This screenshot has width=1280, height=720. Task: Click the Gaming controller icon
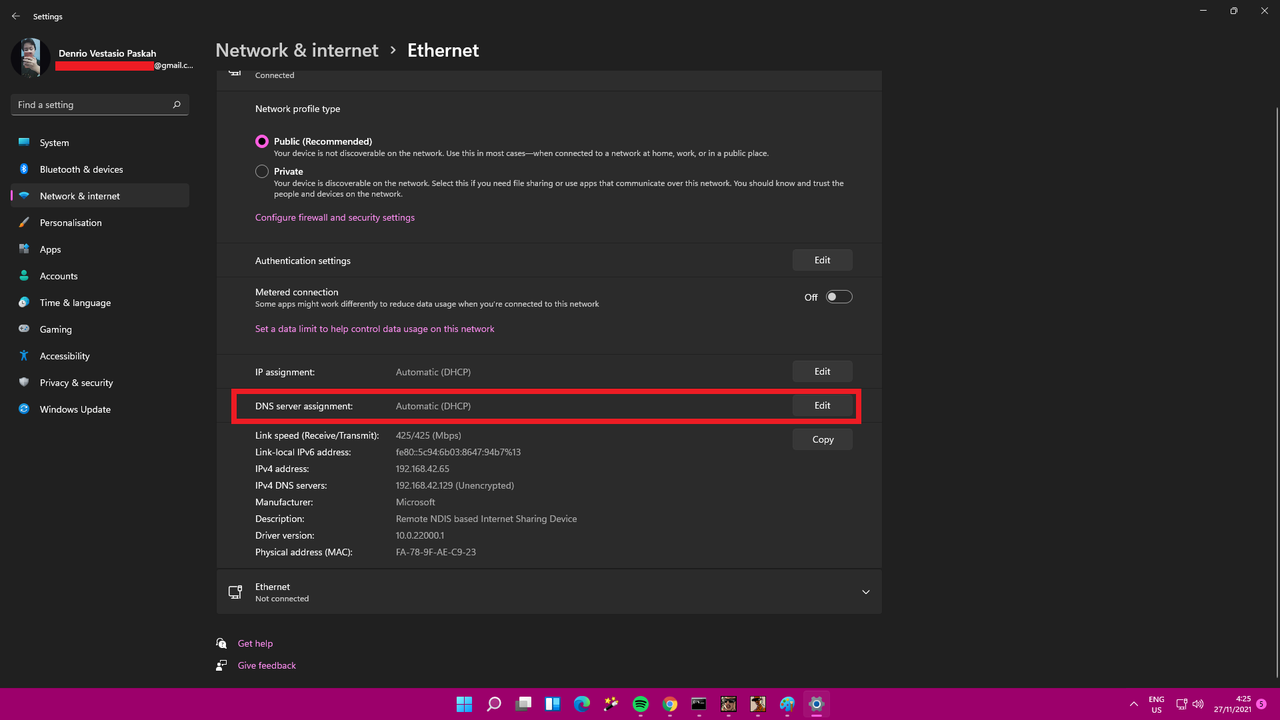[x=24, y=329]
